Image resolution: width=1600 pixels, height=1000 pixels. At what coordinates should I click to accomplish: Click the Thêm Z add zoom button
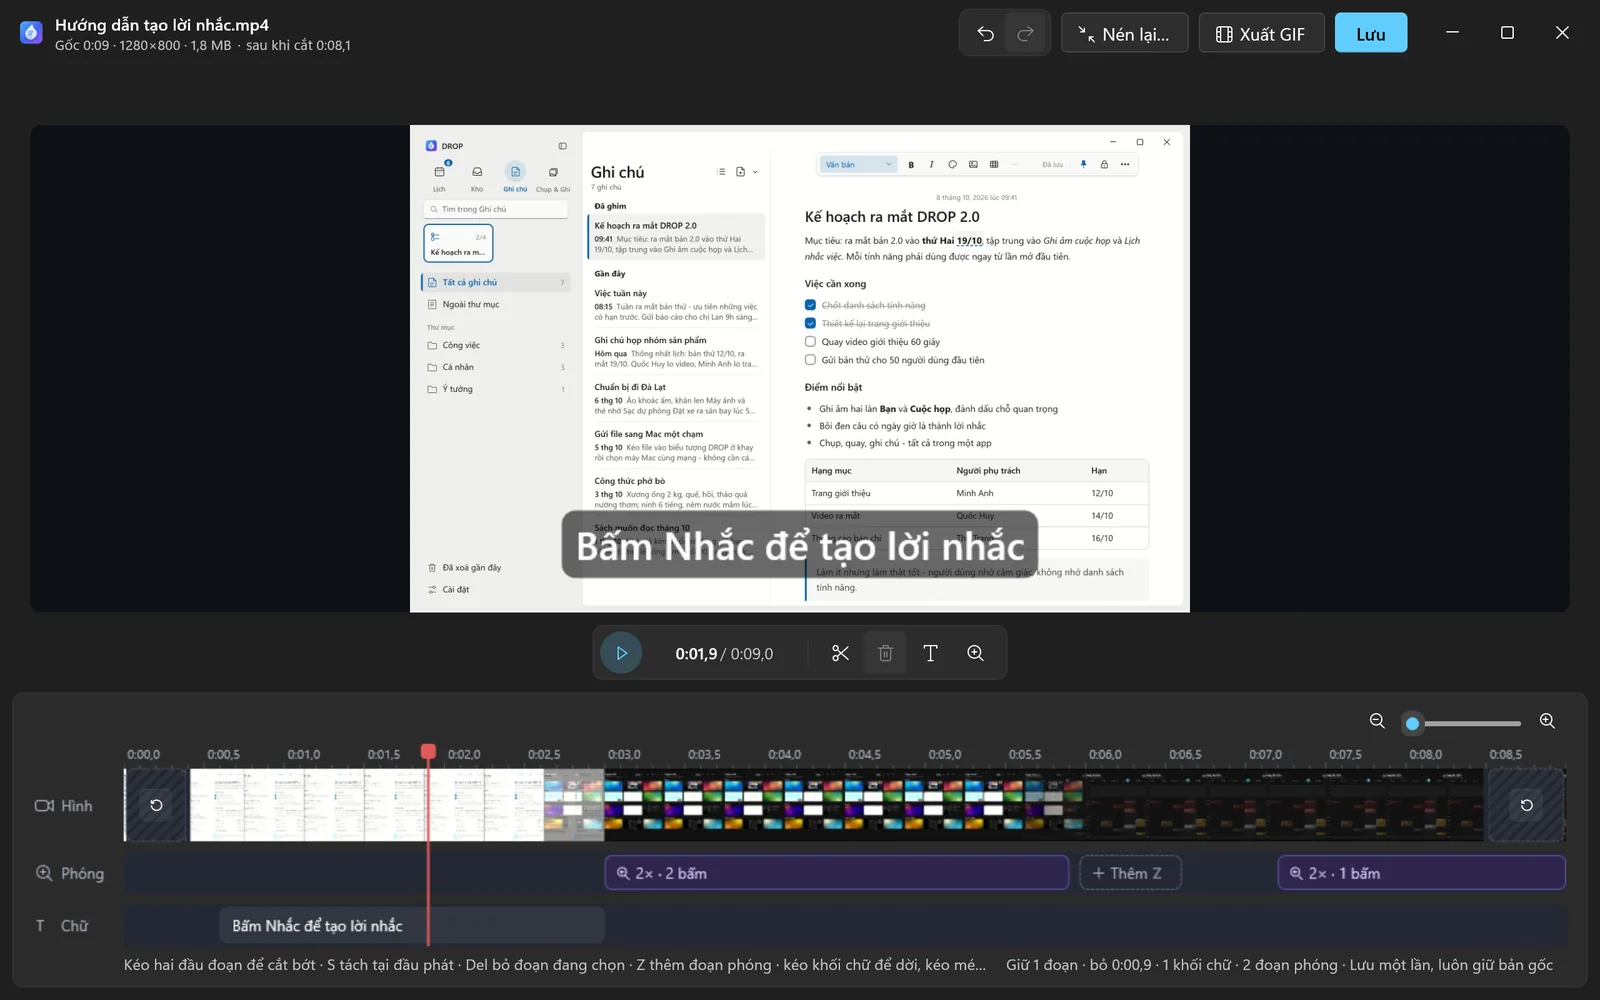point(1130,873)
